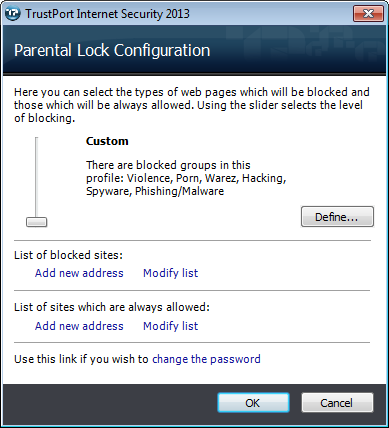Add new address to always allowed sites
This screenshot has height=428, width=389.
click(x=79, y=326)
